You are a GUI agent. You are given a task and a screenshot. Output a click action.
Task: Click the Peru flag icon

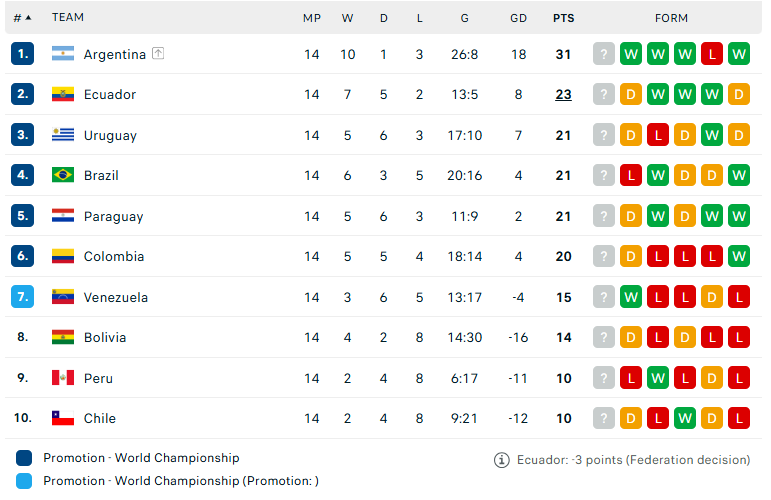(x=63, y=378)
